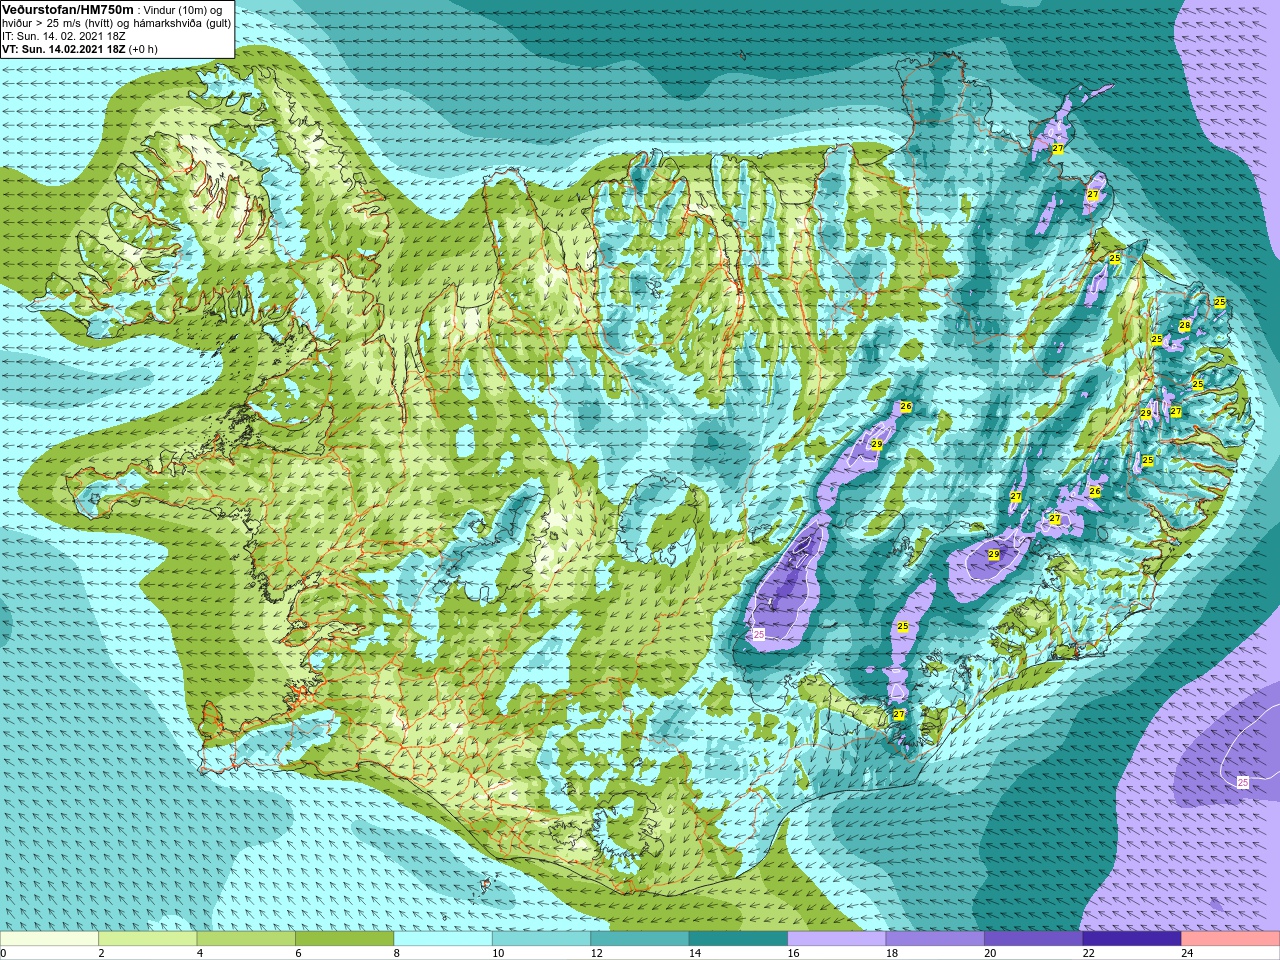
Task: Select the light cyan 8–10 legend swatch
Action: [x=443, y=939]
